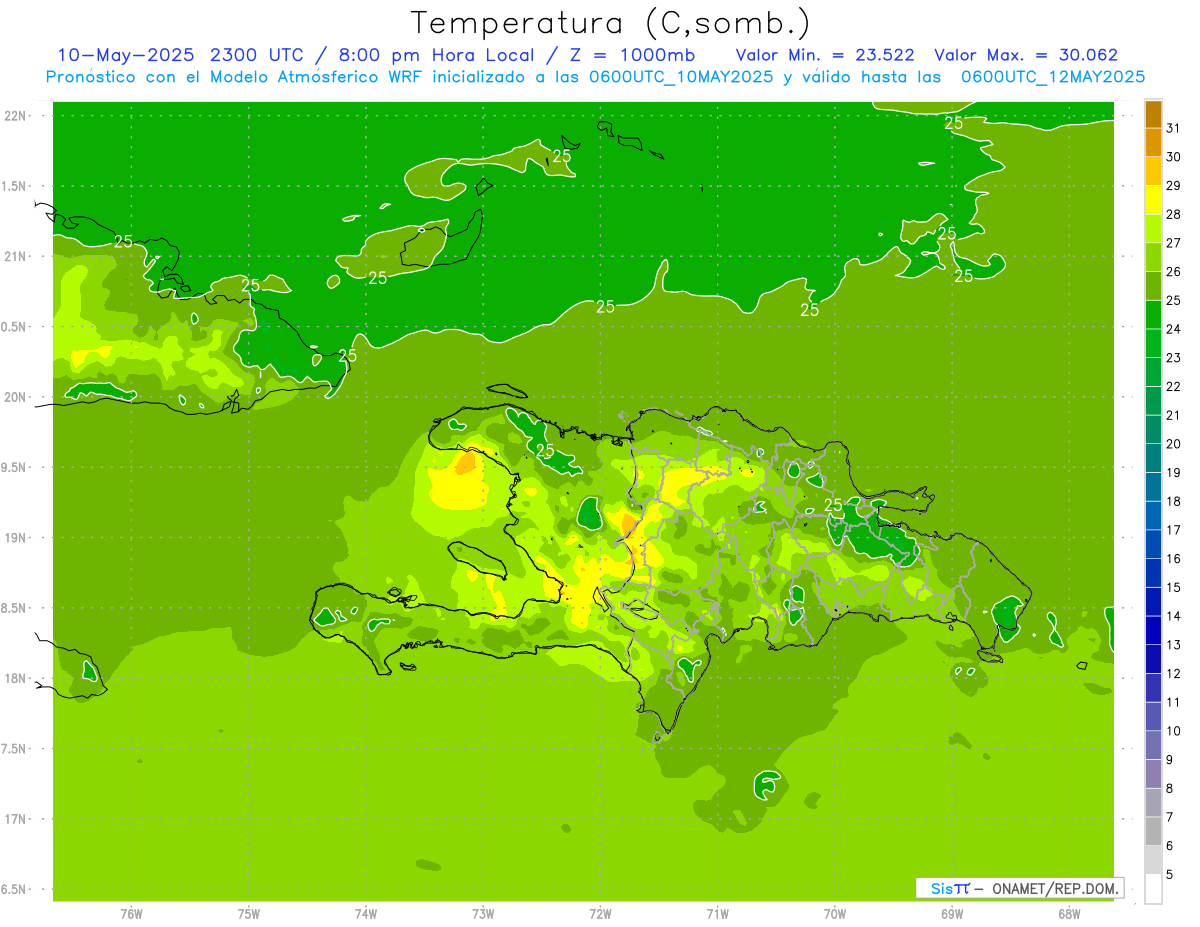Click the color scale value '28'
The width and height of the screenshot is (1200, 927).
click(1173, 214)
